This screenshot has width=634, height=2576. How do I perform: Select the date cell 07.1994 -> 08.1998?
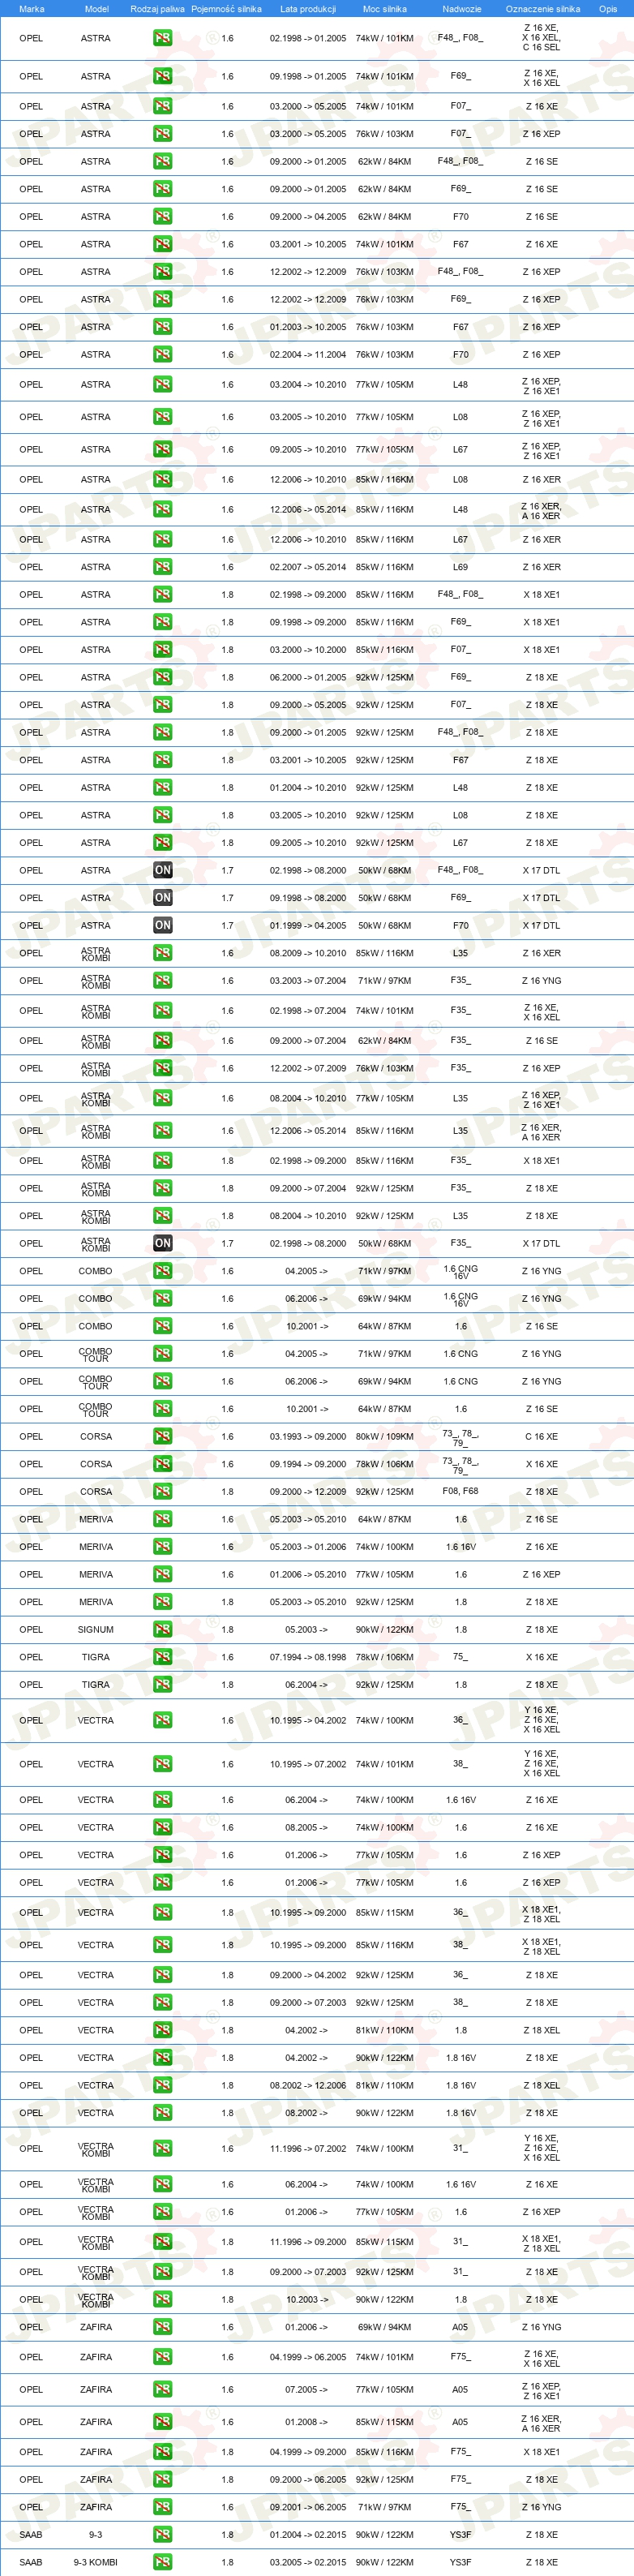308,1657
